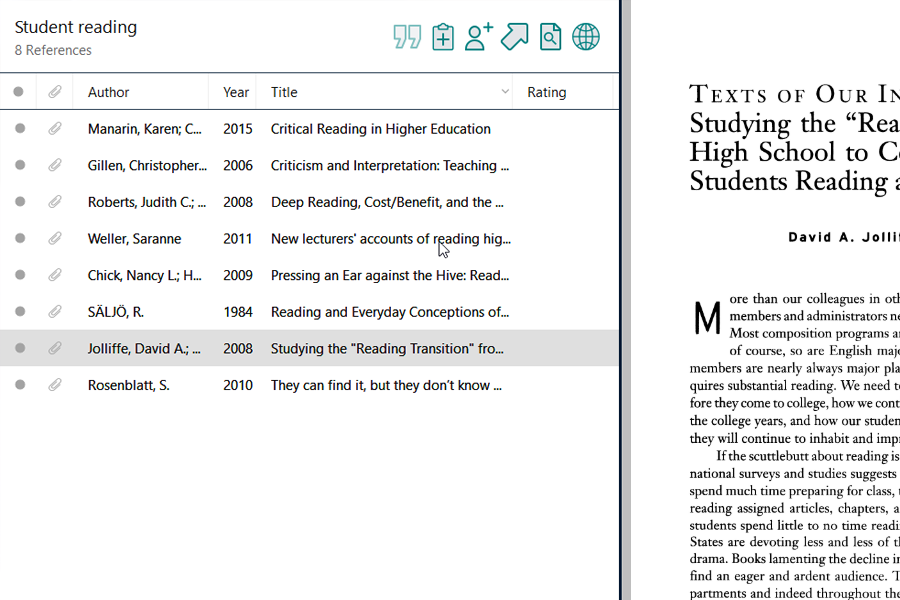Open the online search globe icon
900x600 pixels.
click(586, 37)
